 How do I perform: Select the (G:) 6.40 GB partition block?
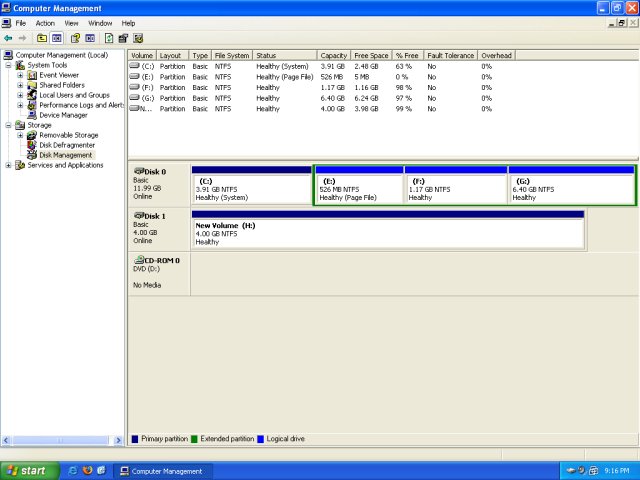pos(571,187)
